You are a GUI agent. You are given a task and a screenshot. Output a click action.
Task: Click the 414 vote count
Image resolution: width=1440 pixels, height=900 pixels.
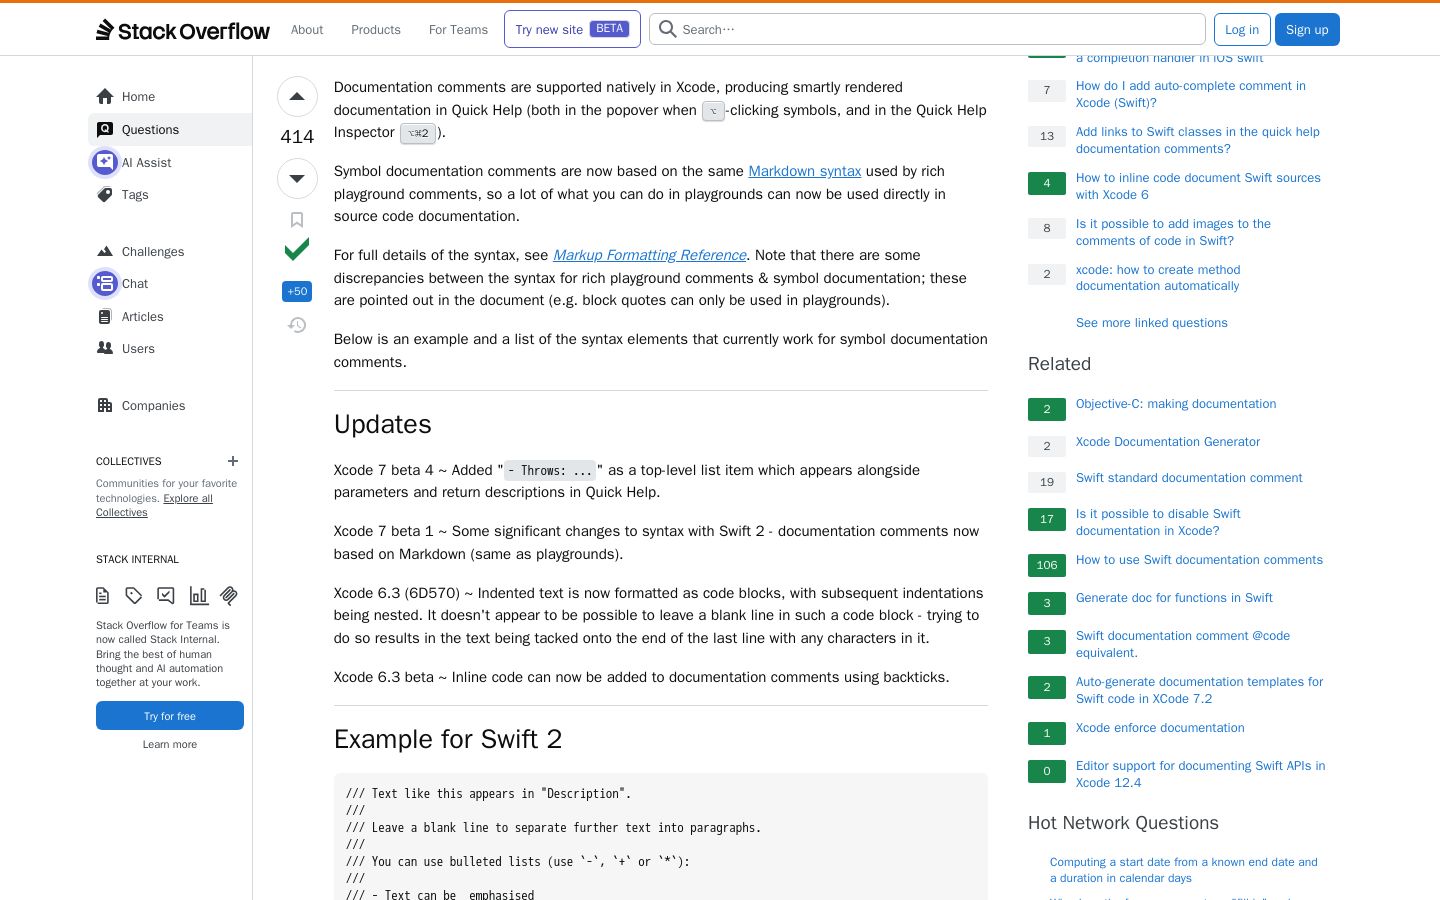[x=297, y=137]
